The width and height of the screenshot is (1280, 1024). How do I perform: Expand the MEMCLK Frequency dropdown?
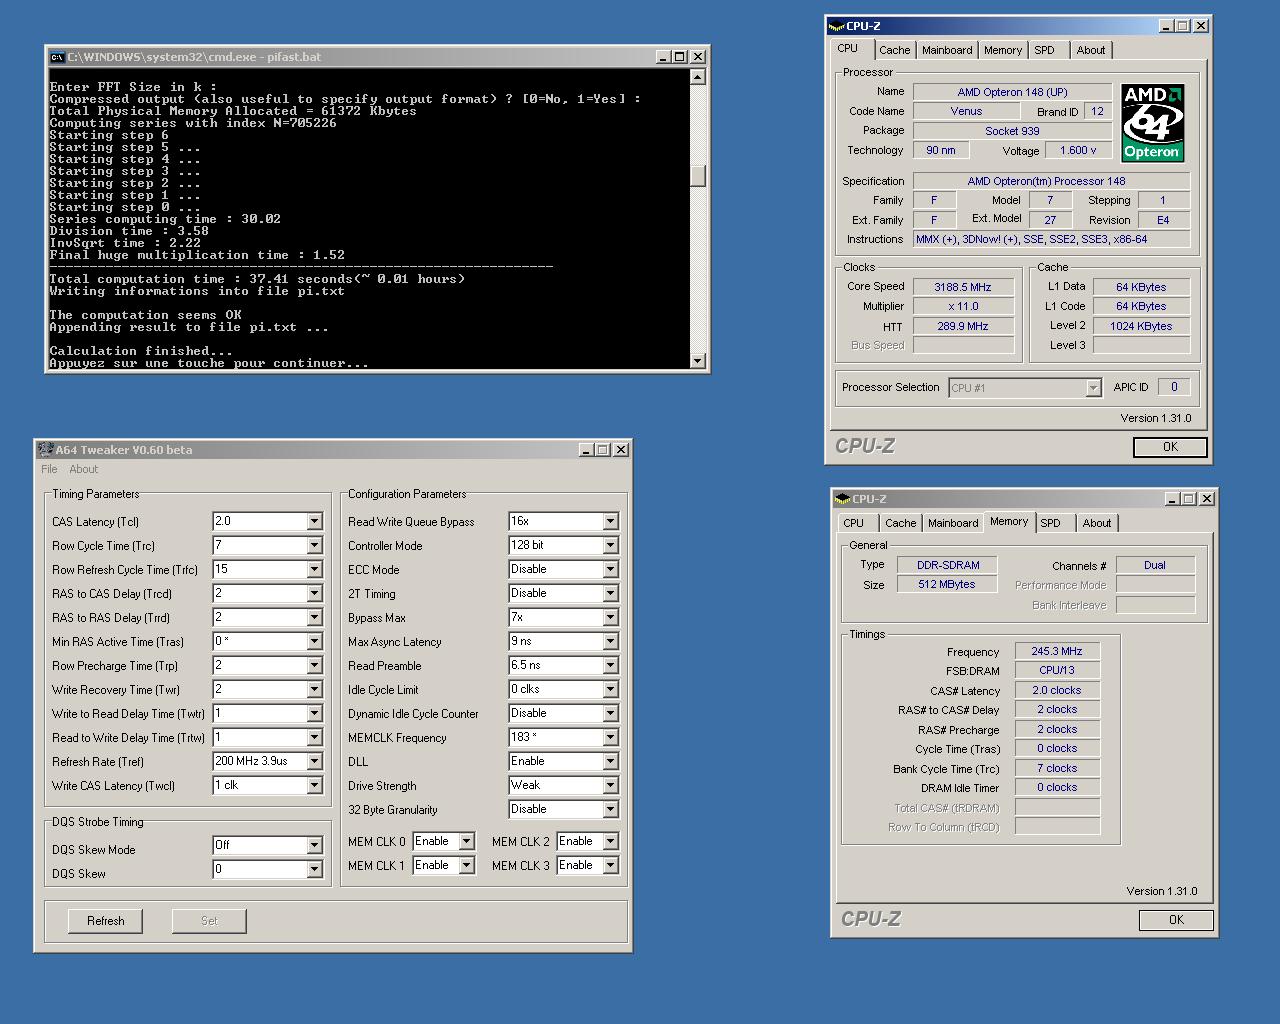pos(610,737)
